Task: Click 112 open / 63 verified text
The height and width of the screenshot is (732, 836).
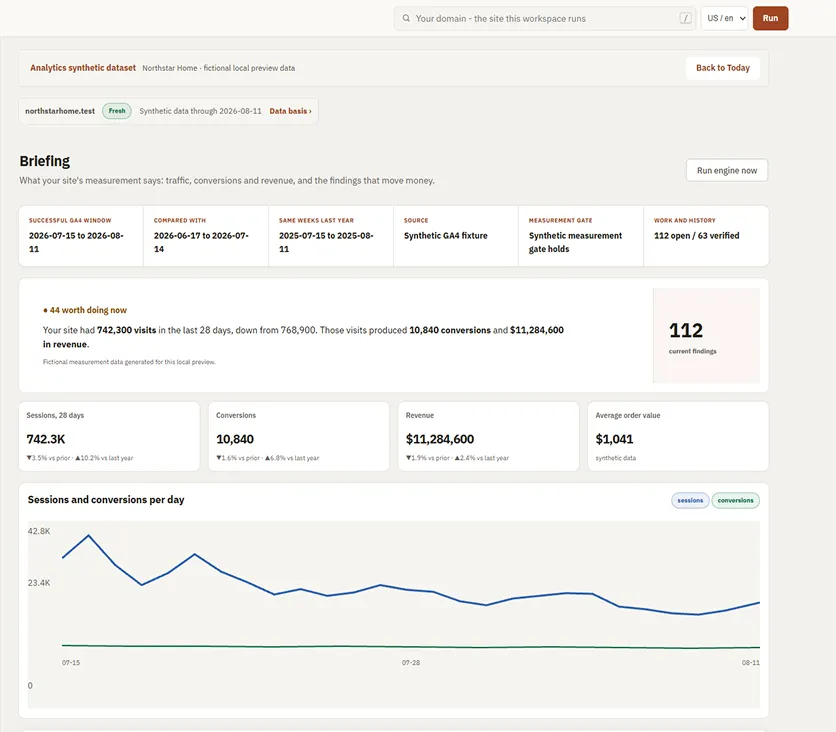Action: point(696,236)
